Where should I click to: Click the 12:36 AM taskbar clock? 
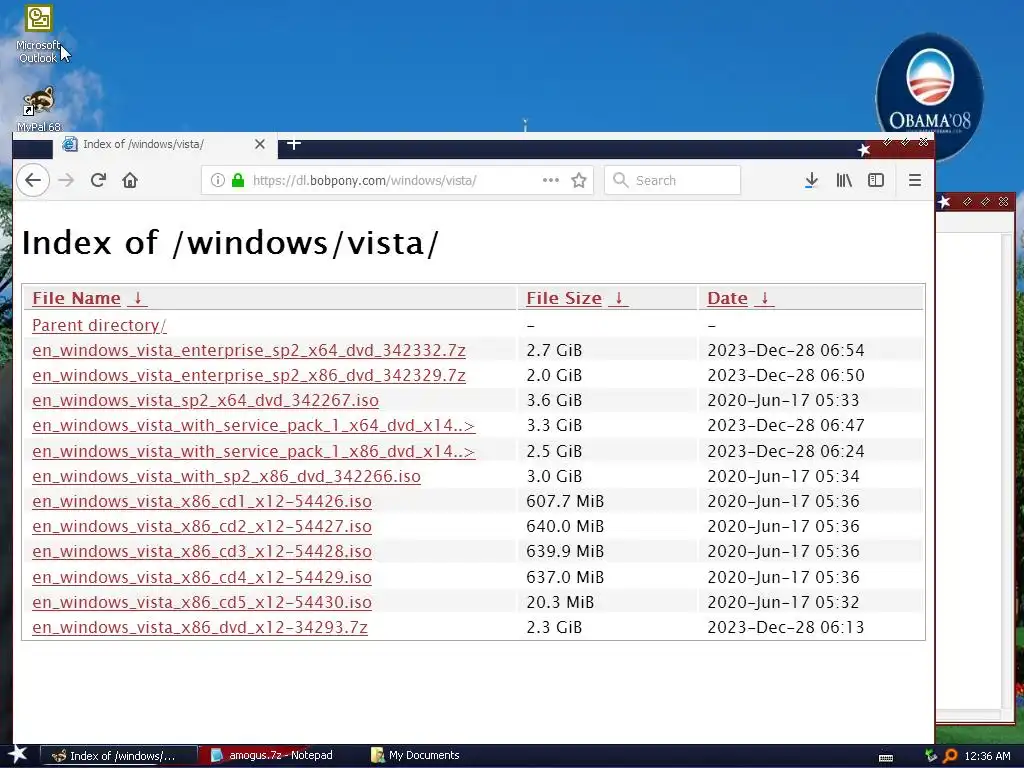(x=987, y=756)
